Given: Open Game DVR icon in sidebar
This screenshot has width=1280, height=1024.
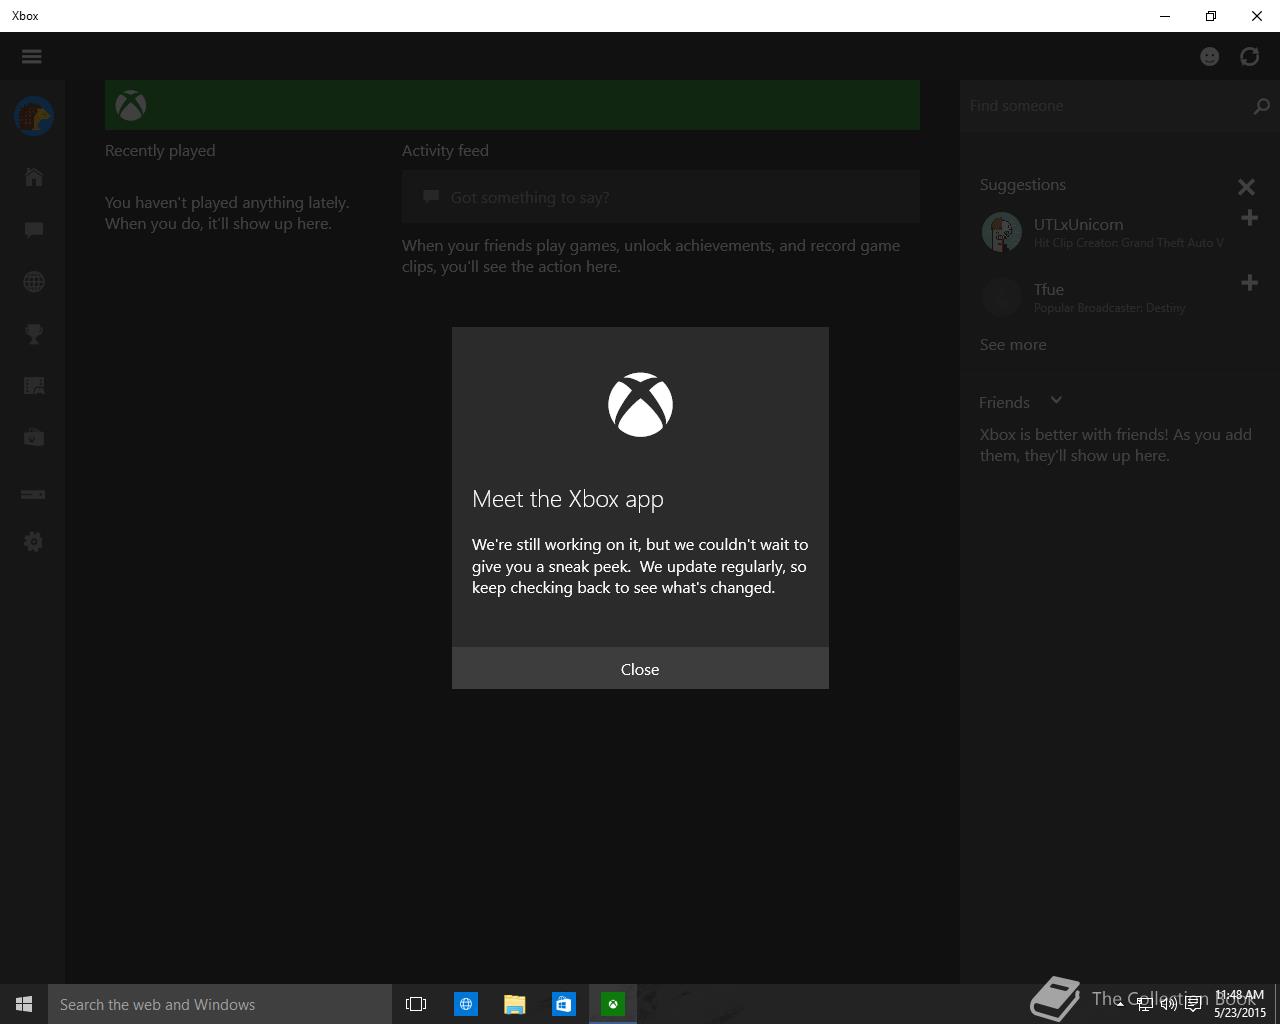Looking at the screenshot, I should pos(34,386).
